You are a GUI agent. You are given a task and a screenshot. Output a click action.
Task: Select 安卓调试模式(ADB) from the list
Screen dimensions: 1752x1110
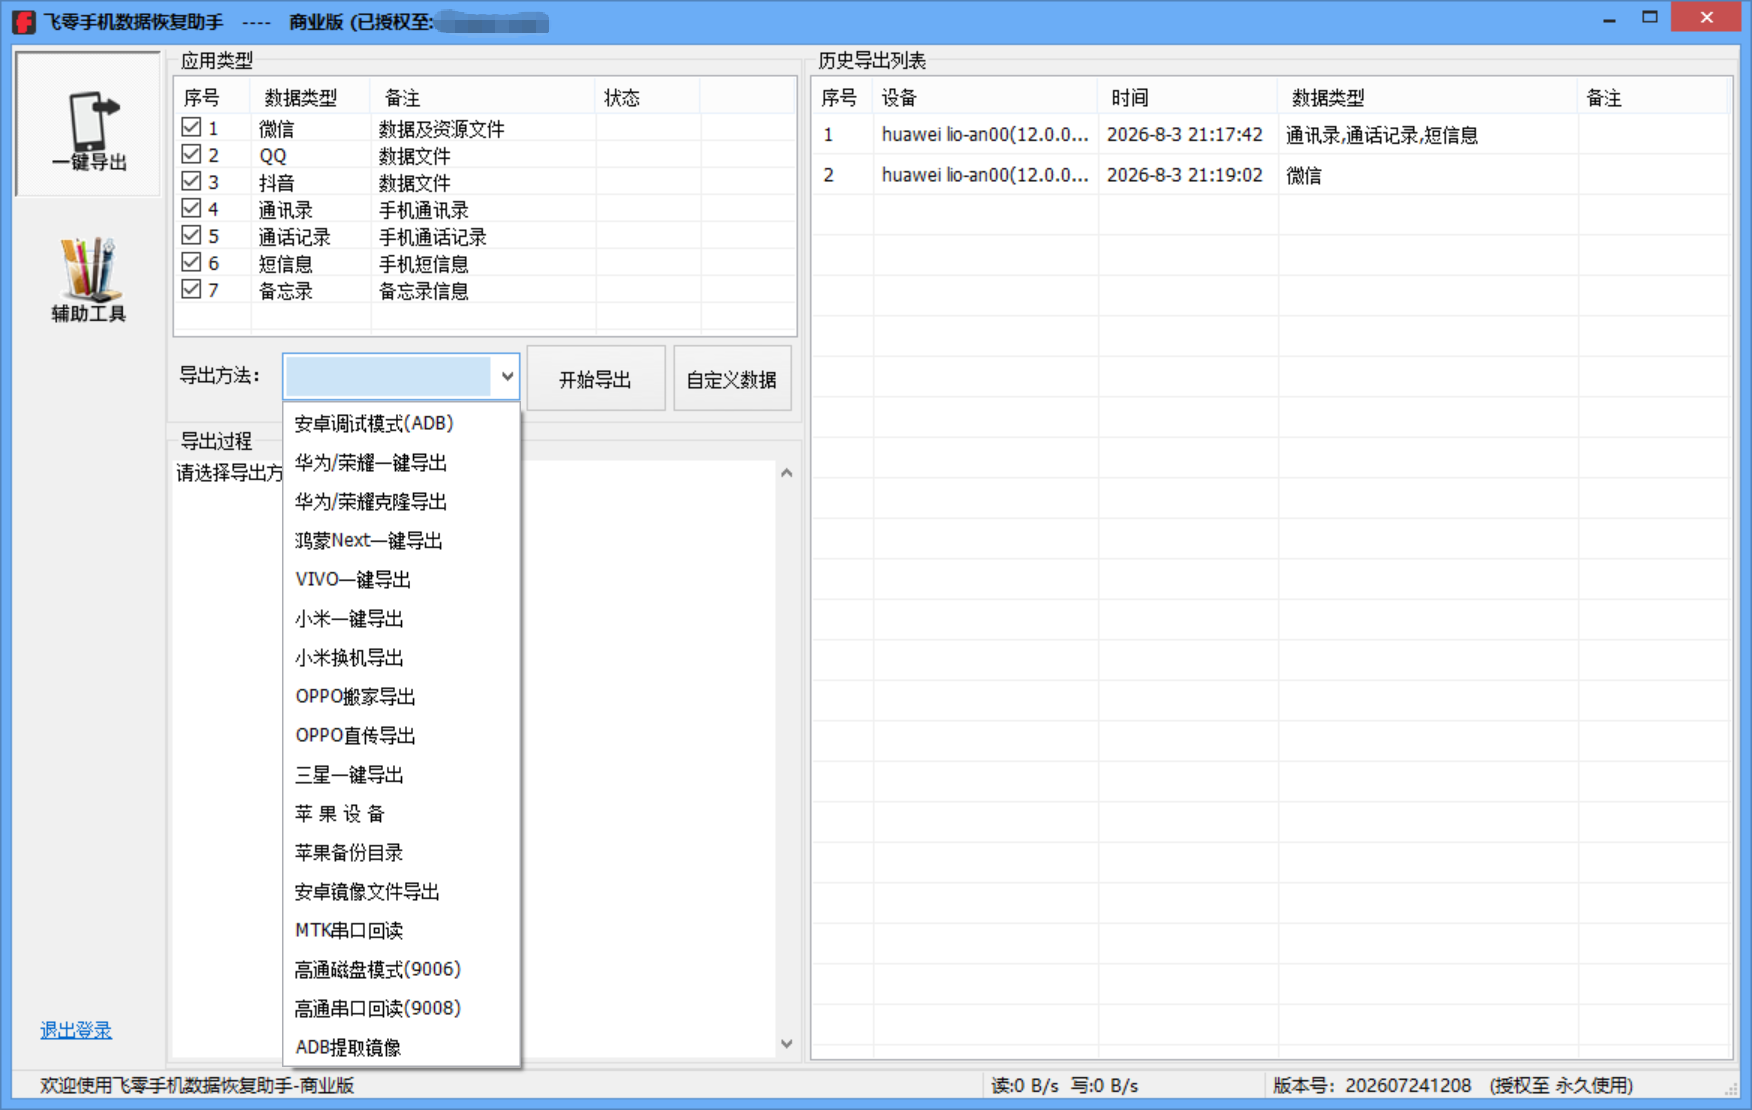click(x=401, y=423)
